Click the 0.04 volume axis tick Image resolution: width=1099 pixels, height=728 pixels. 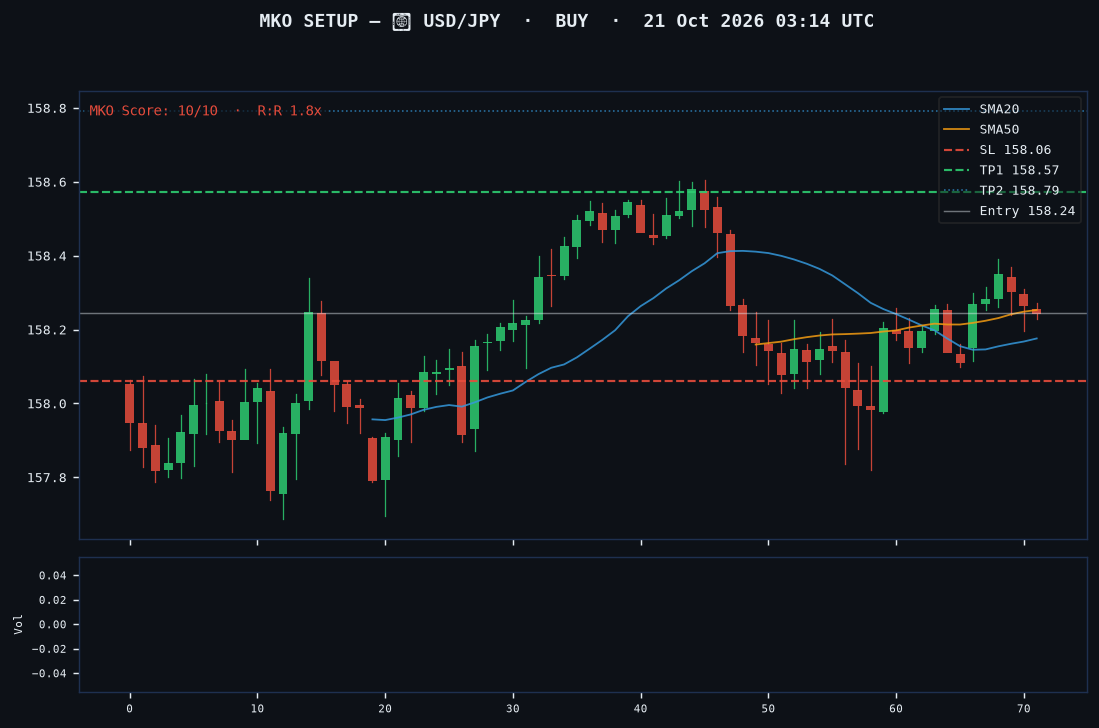click(x=53, y=576)
